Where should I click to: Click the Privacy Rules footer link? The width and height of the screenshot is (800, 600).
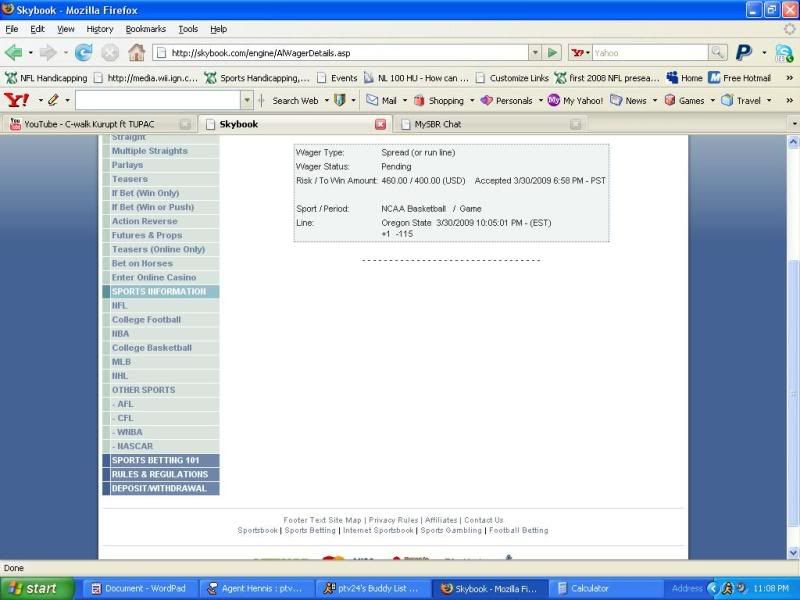pyautogui.click(x=393, y=520)
